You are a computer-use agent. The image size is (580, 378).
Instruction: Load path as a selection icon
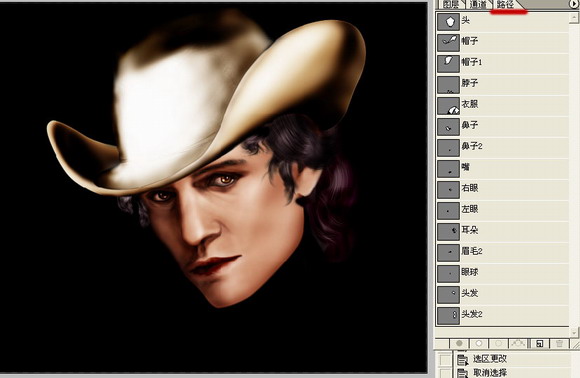(499, 344)
